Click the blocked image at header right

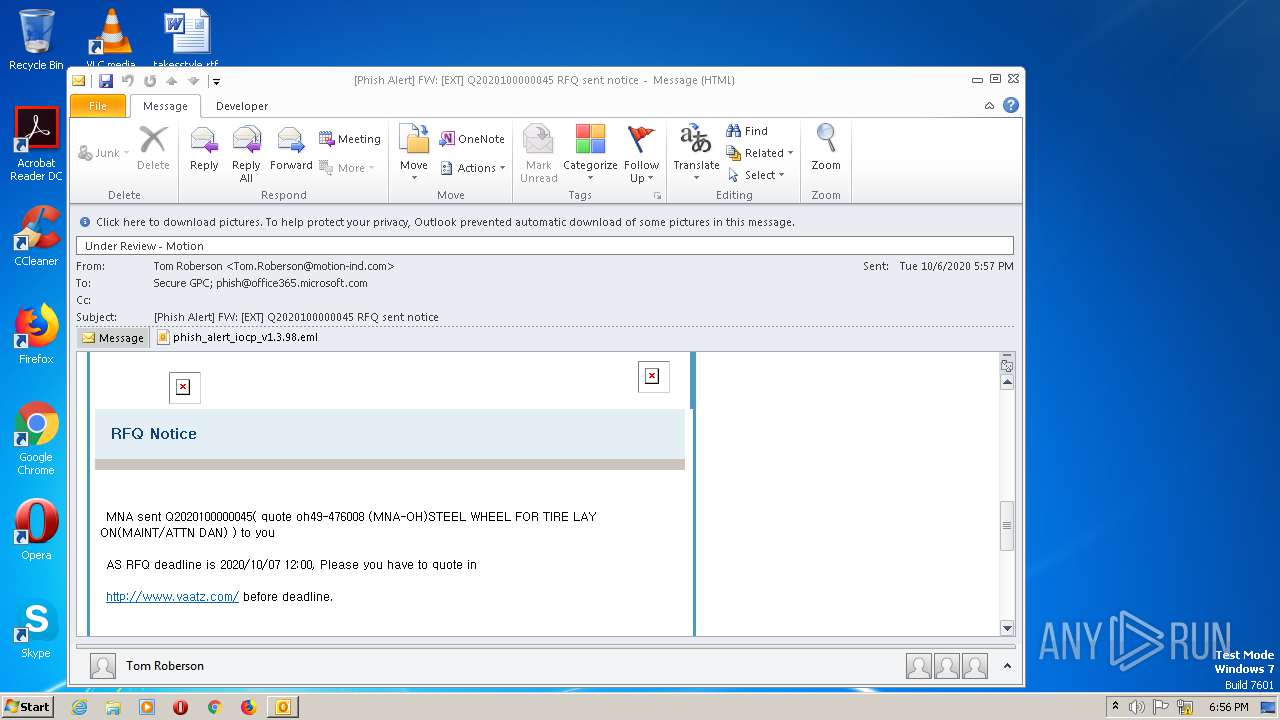[652, 376]
